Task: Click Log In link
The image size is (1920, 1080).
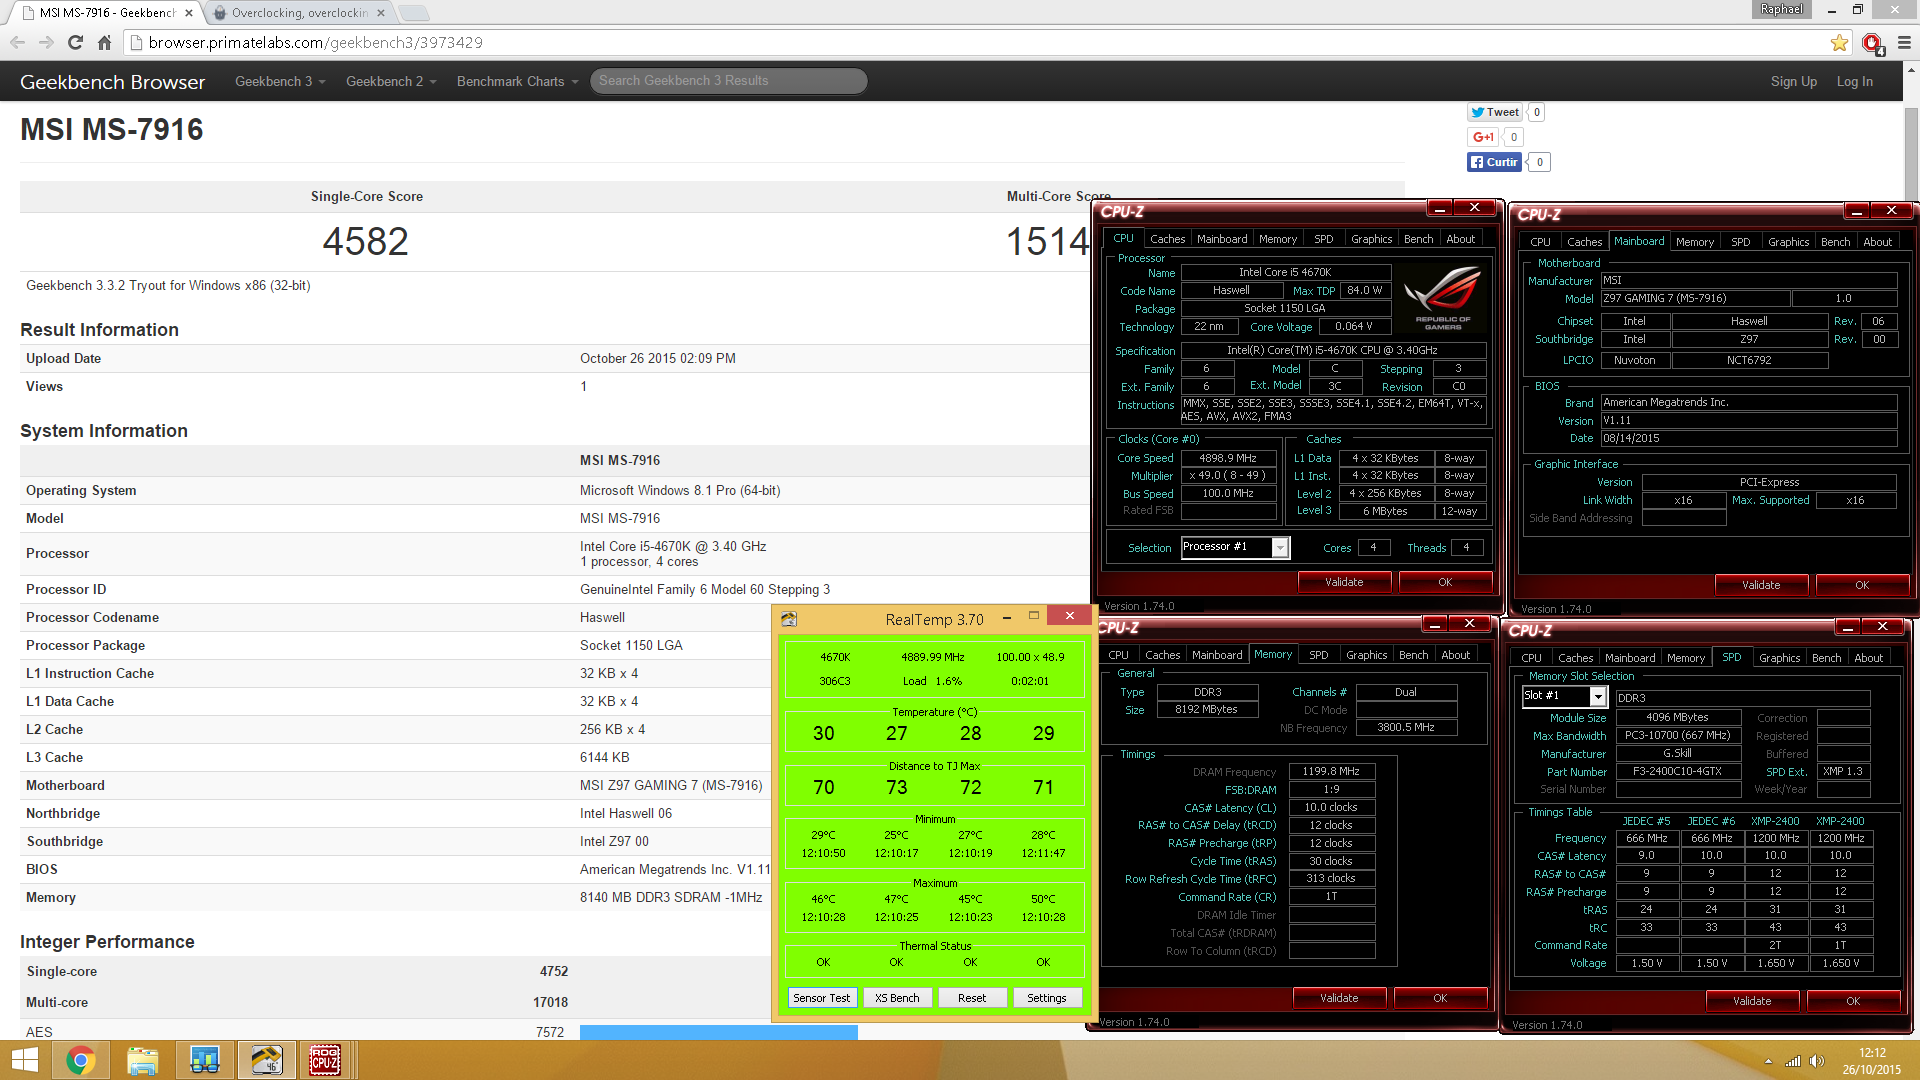Action: [1854, 81]
